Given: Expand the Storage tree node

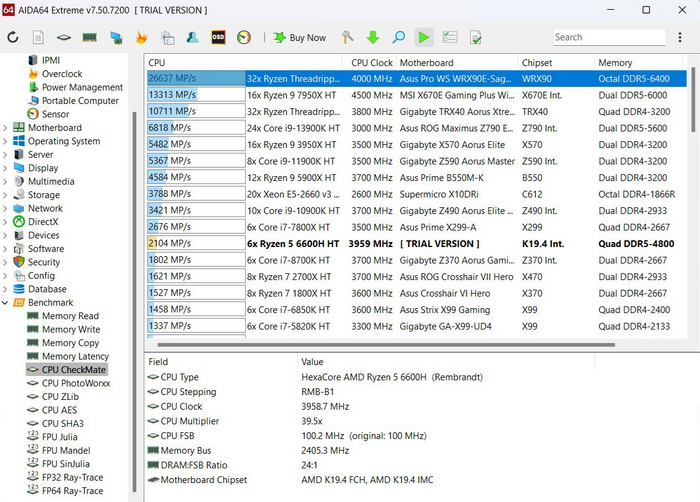Looking at the screenshot, I should pos(7,195).
